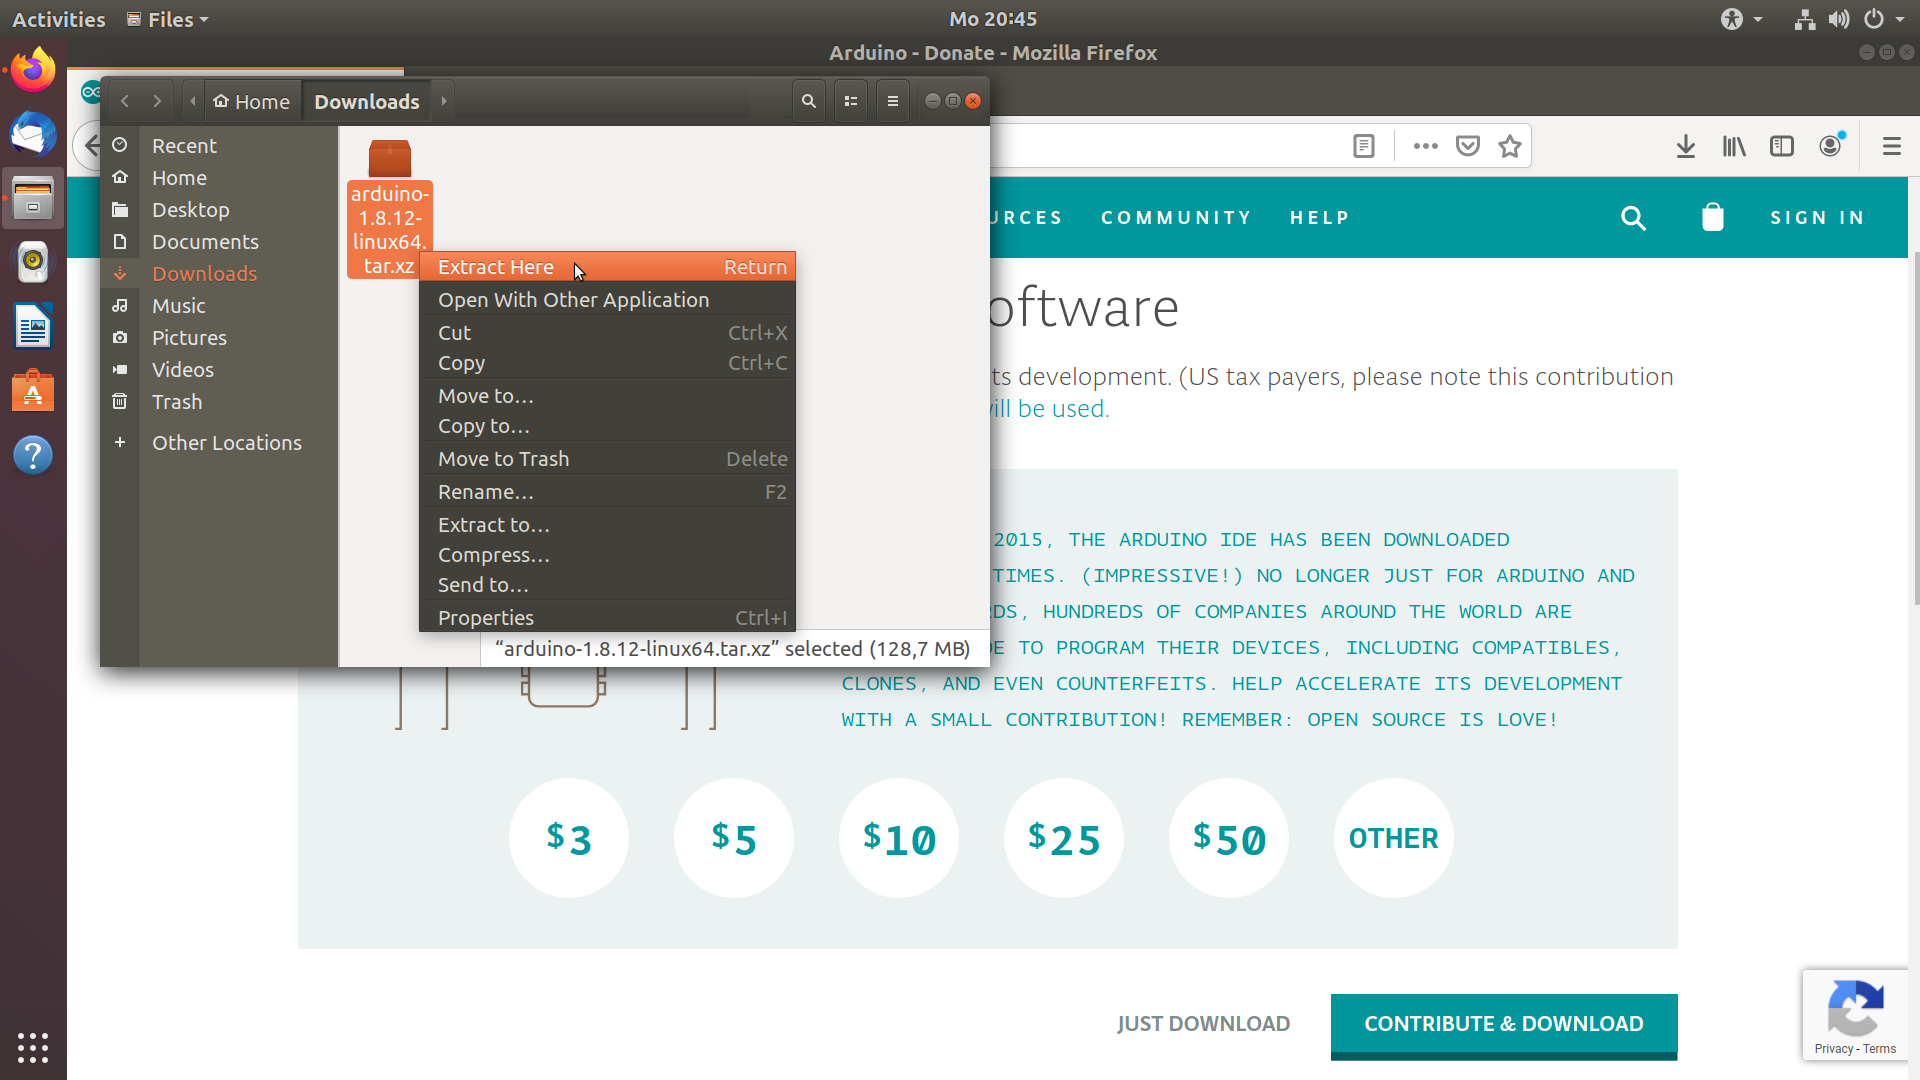This screenshot has width=1920, height=1080.
Task: Select the $10 donation amount
Action: (899, 838)
